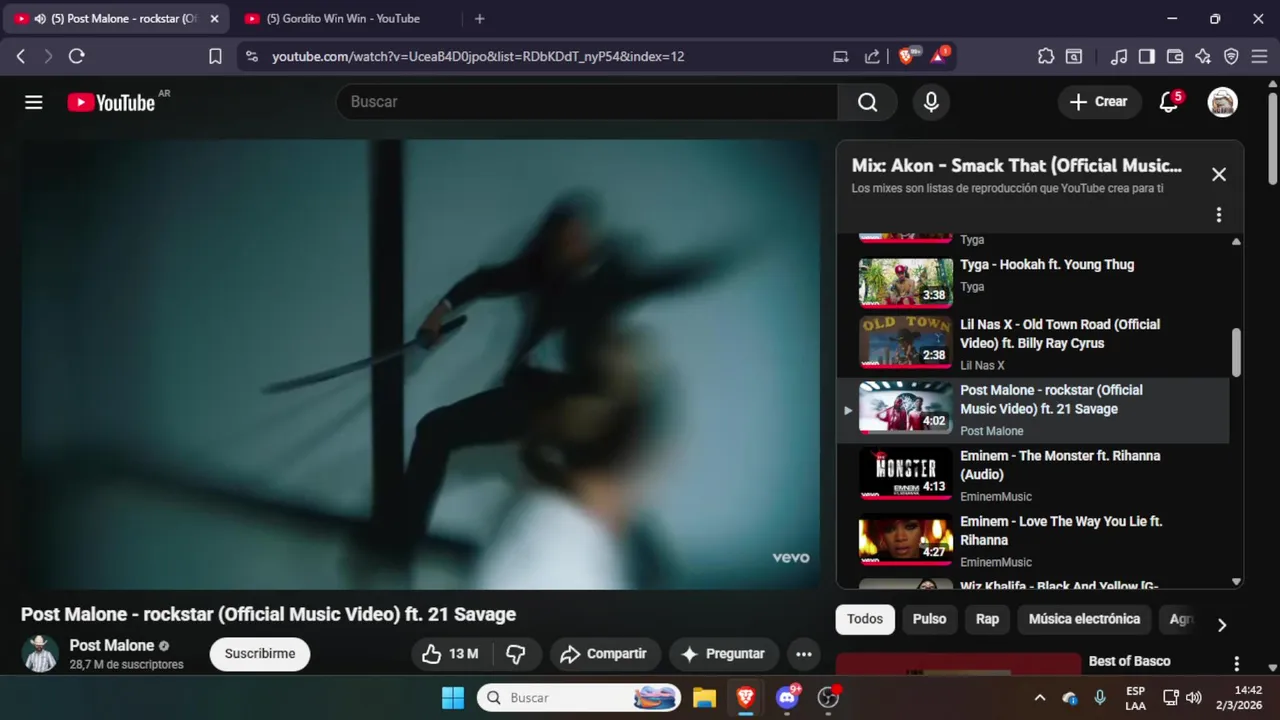The width and height of the screenshot is (1280, 720).
Task: Show more filter chips with arrow
Action: click(x=1221, y=625)
